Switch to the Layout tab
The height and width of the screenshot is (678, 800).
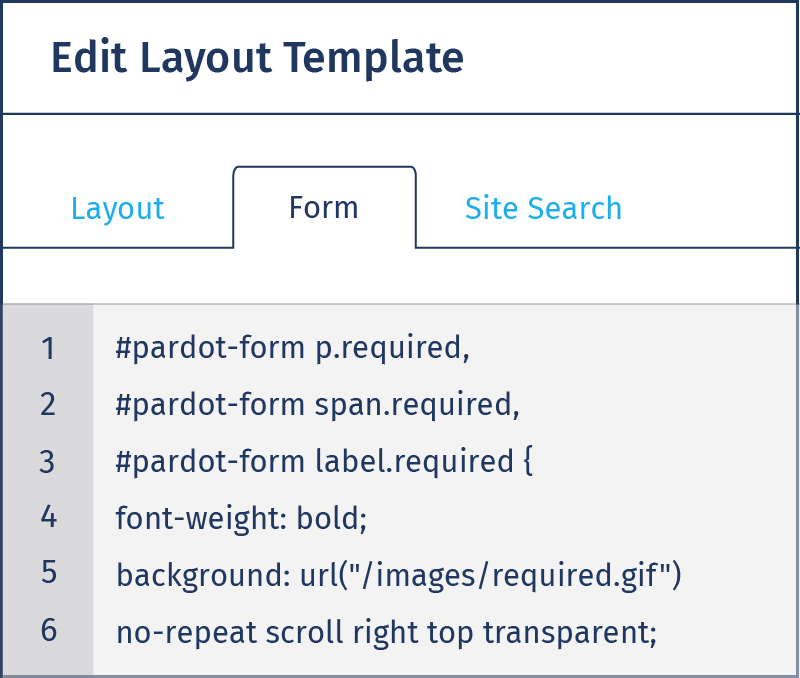(117, 208)
